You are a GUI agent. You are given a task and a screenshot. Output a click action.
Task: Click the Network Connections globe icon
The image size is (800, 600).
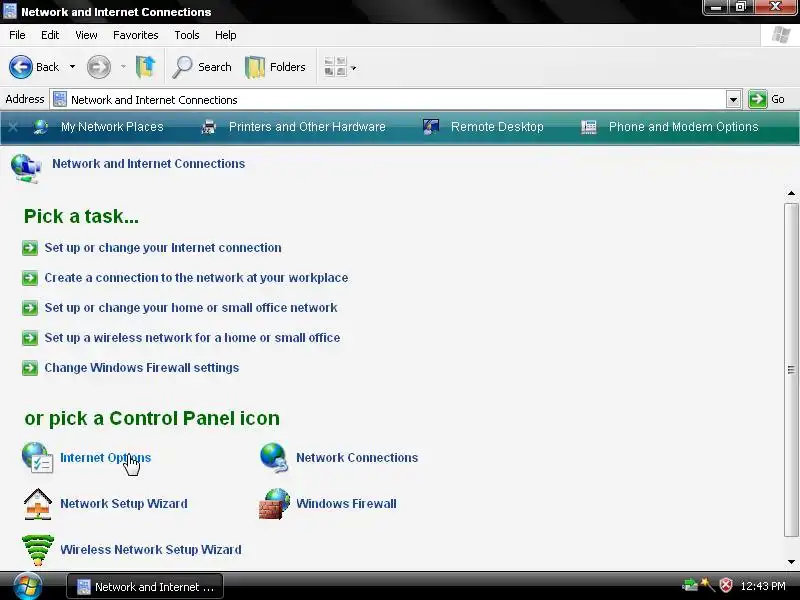point(274,458)
